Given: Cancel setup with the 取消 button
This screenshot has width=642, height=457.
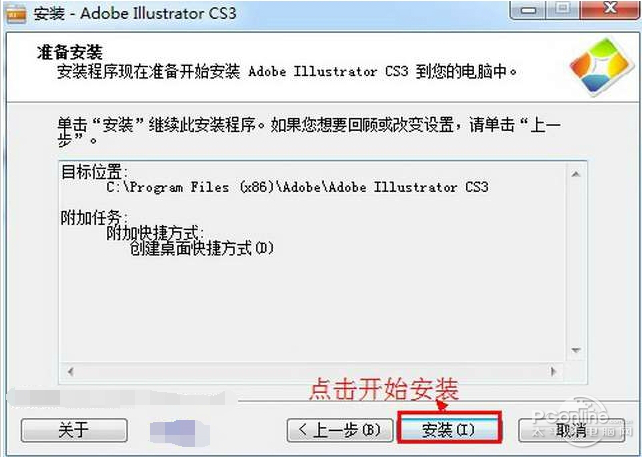Looking at the screenshot, I should (x=572, y=430).
